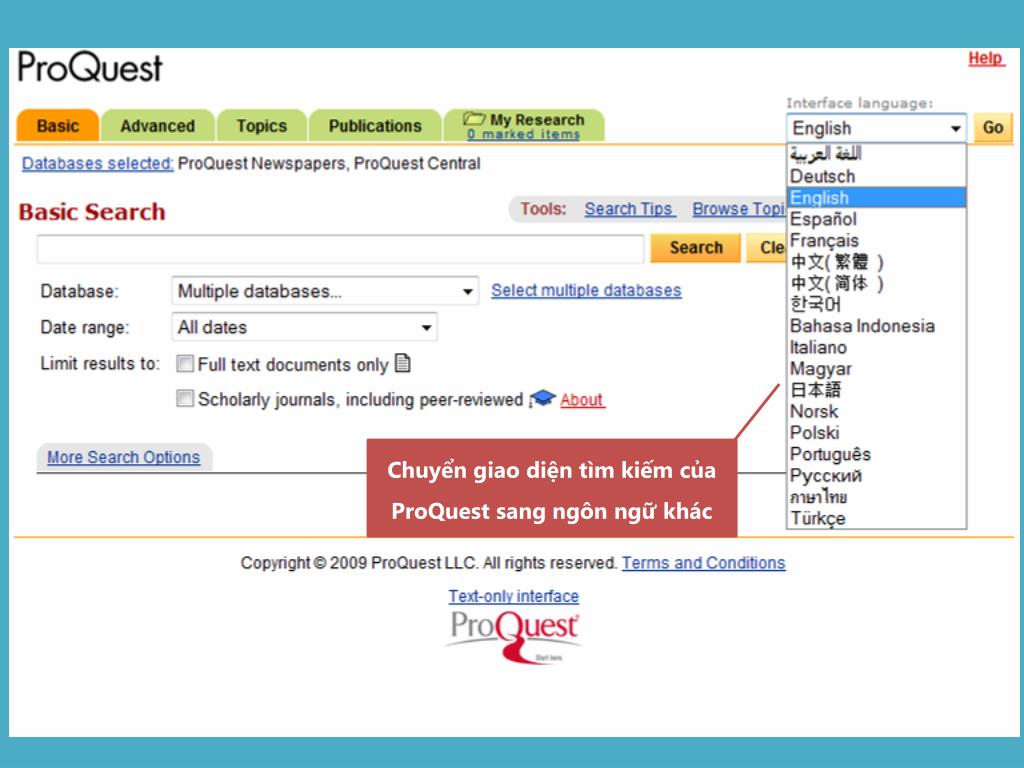Go to the Topics tab
This screenshot has width=1024, height=768.
coord(261,125)
